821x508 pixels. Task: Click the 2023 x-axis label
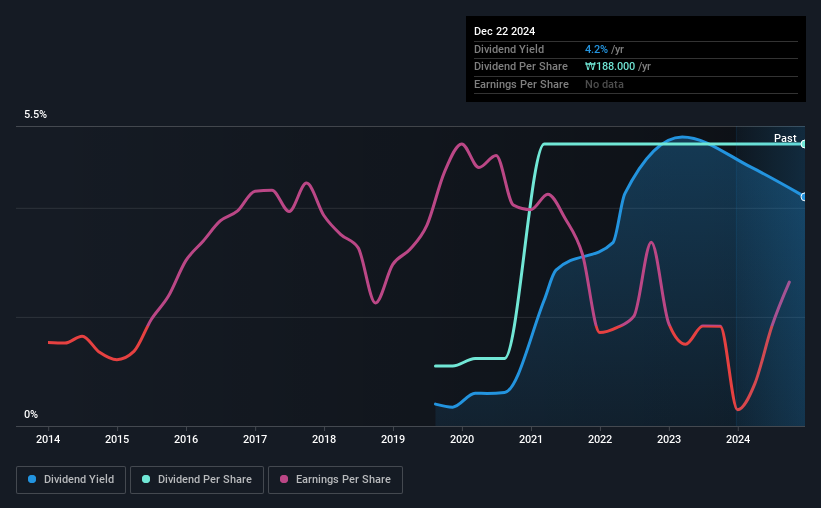[669, 439]
